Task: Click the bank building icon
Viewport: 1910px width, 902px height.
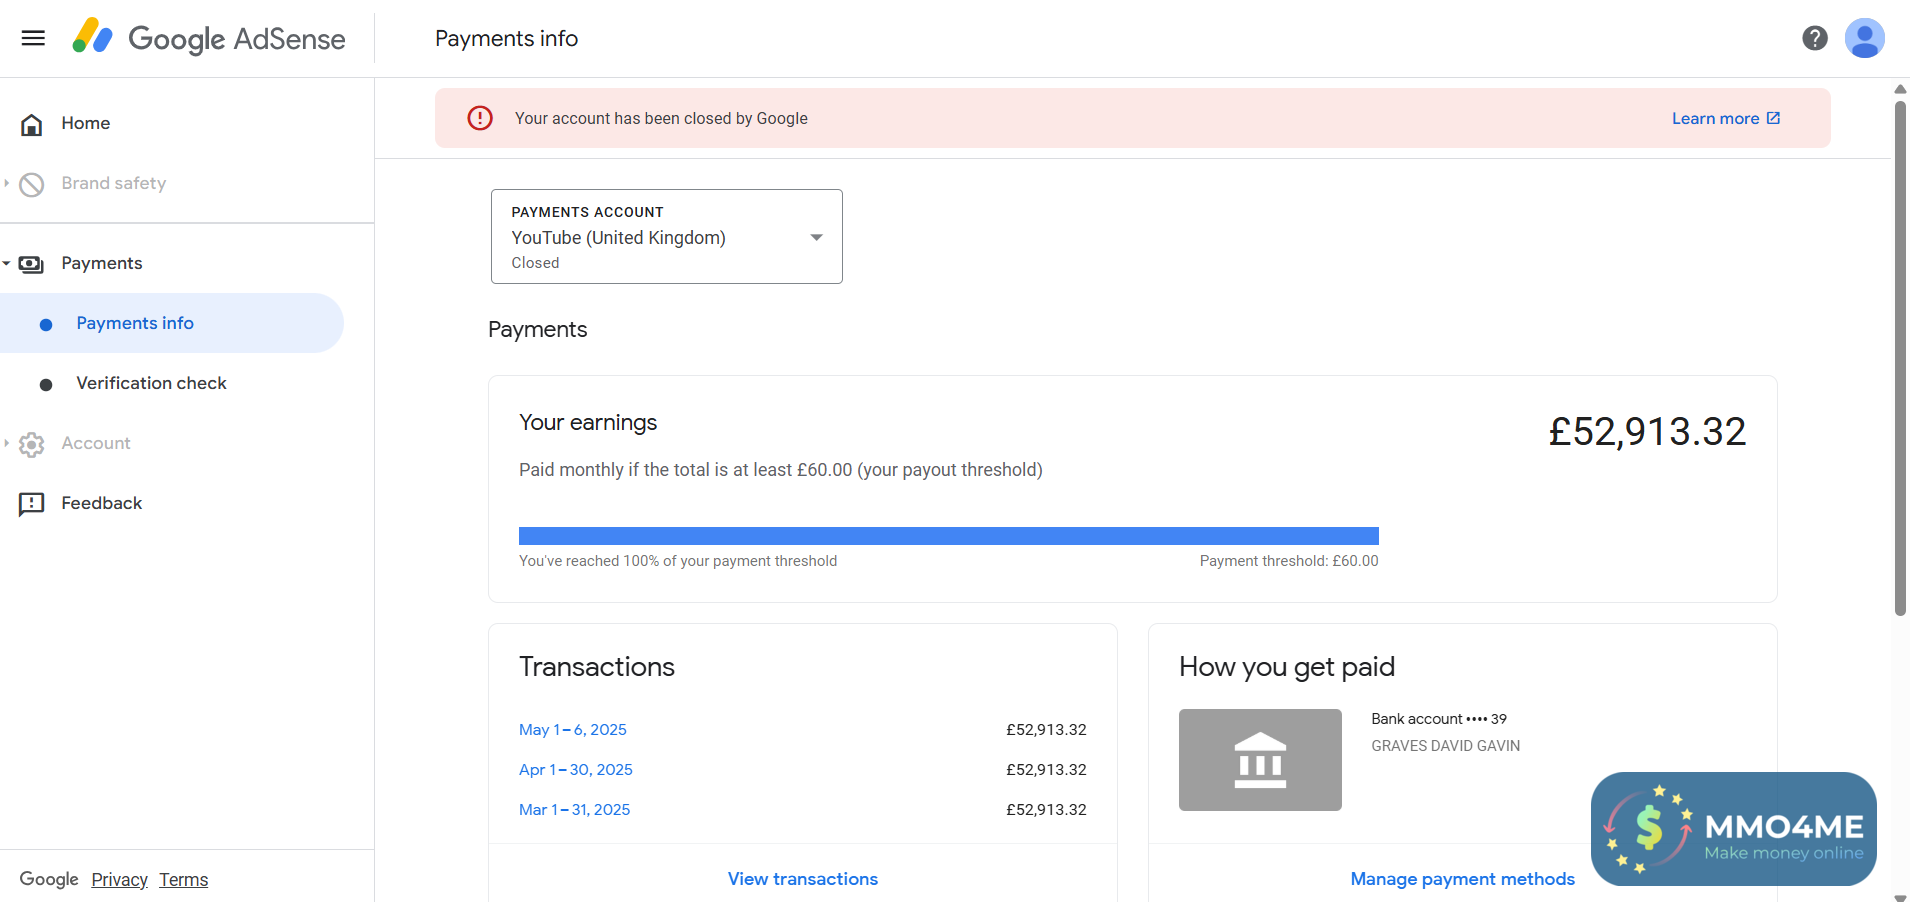Action: point(1259,760)
